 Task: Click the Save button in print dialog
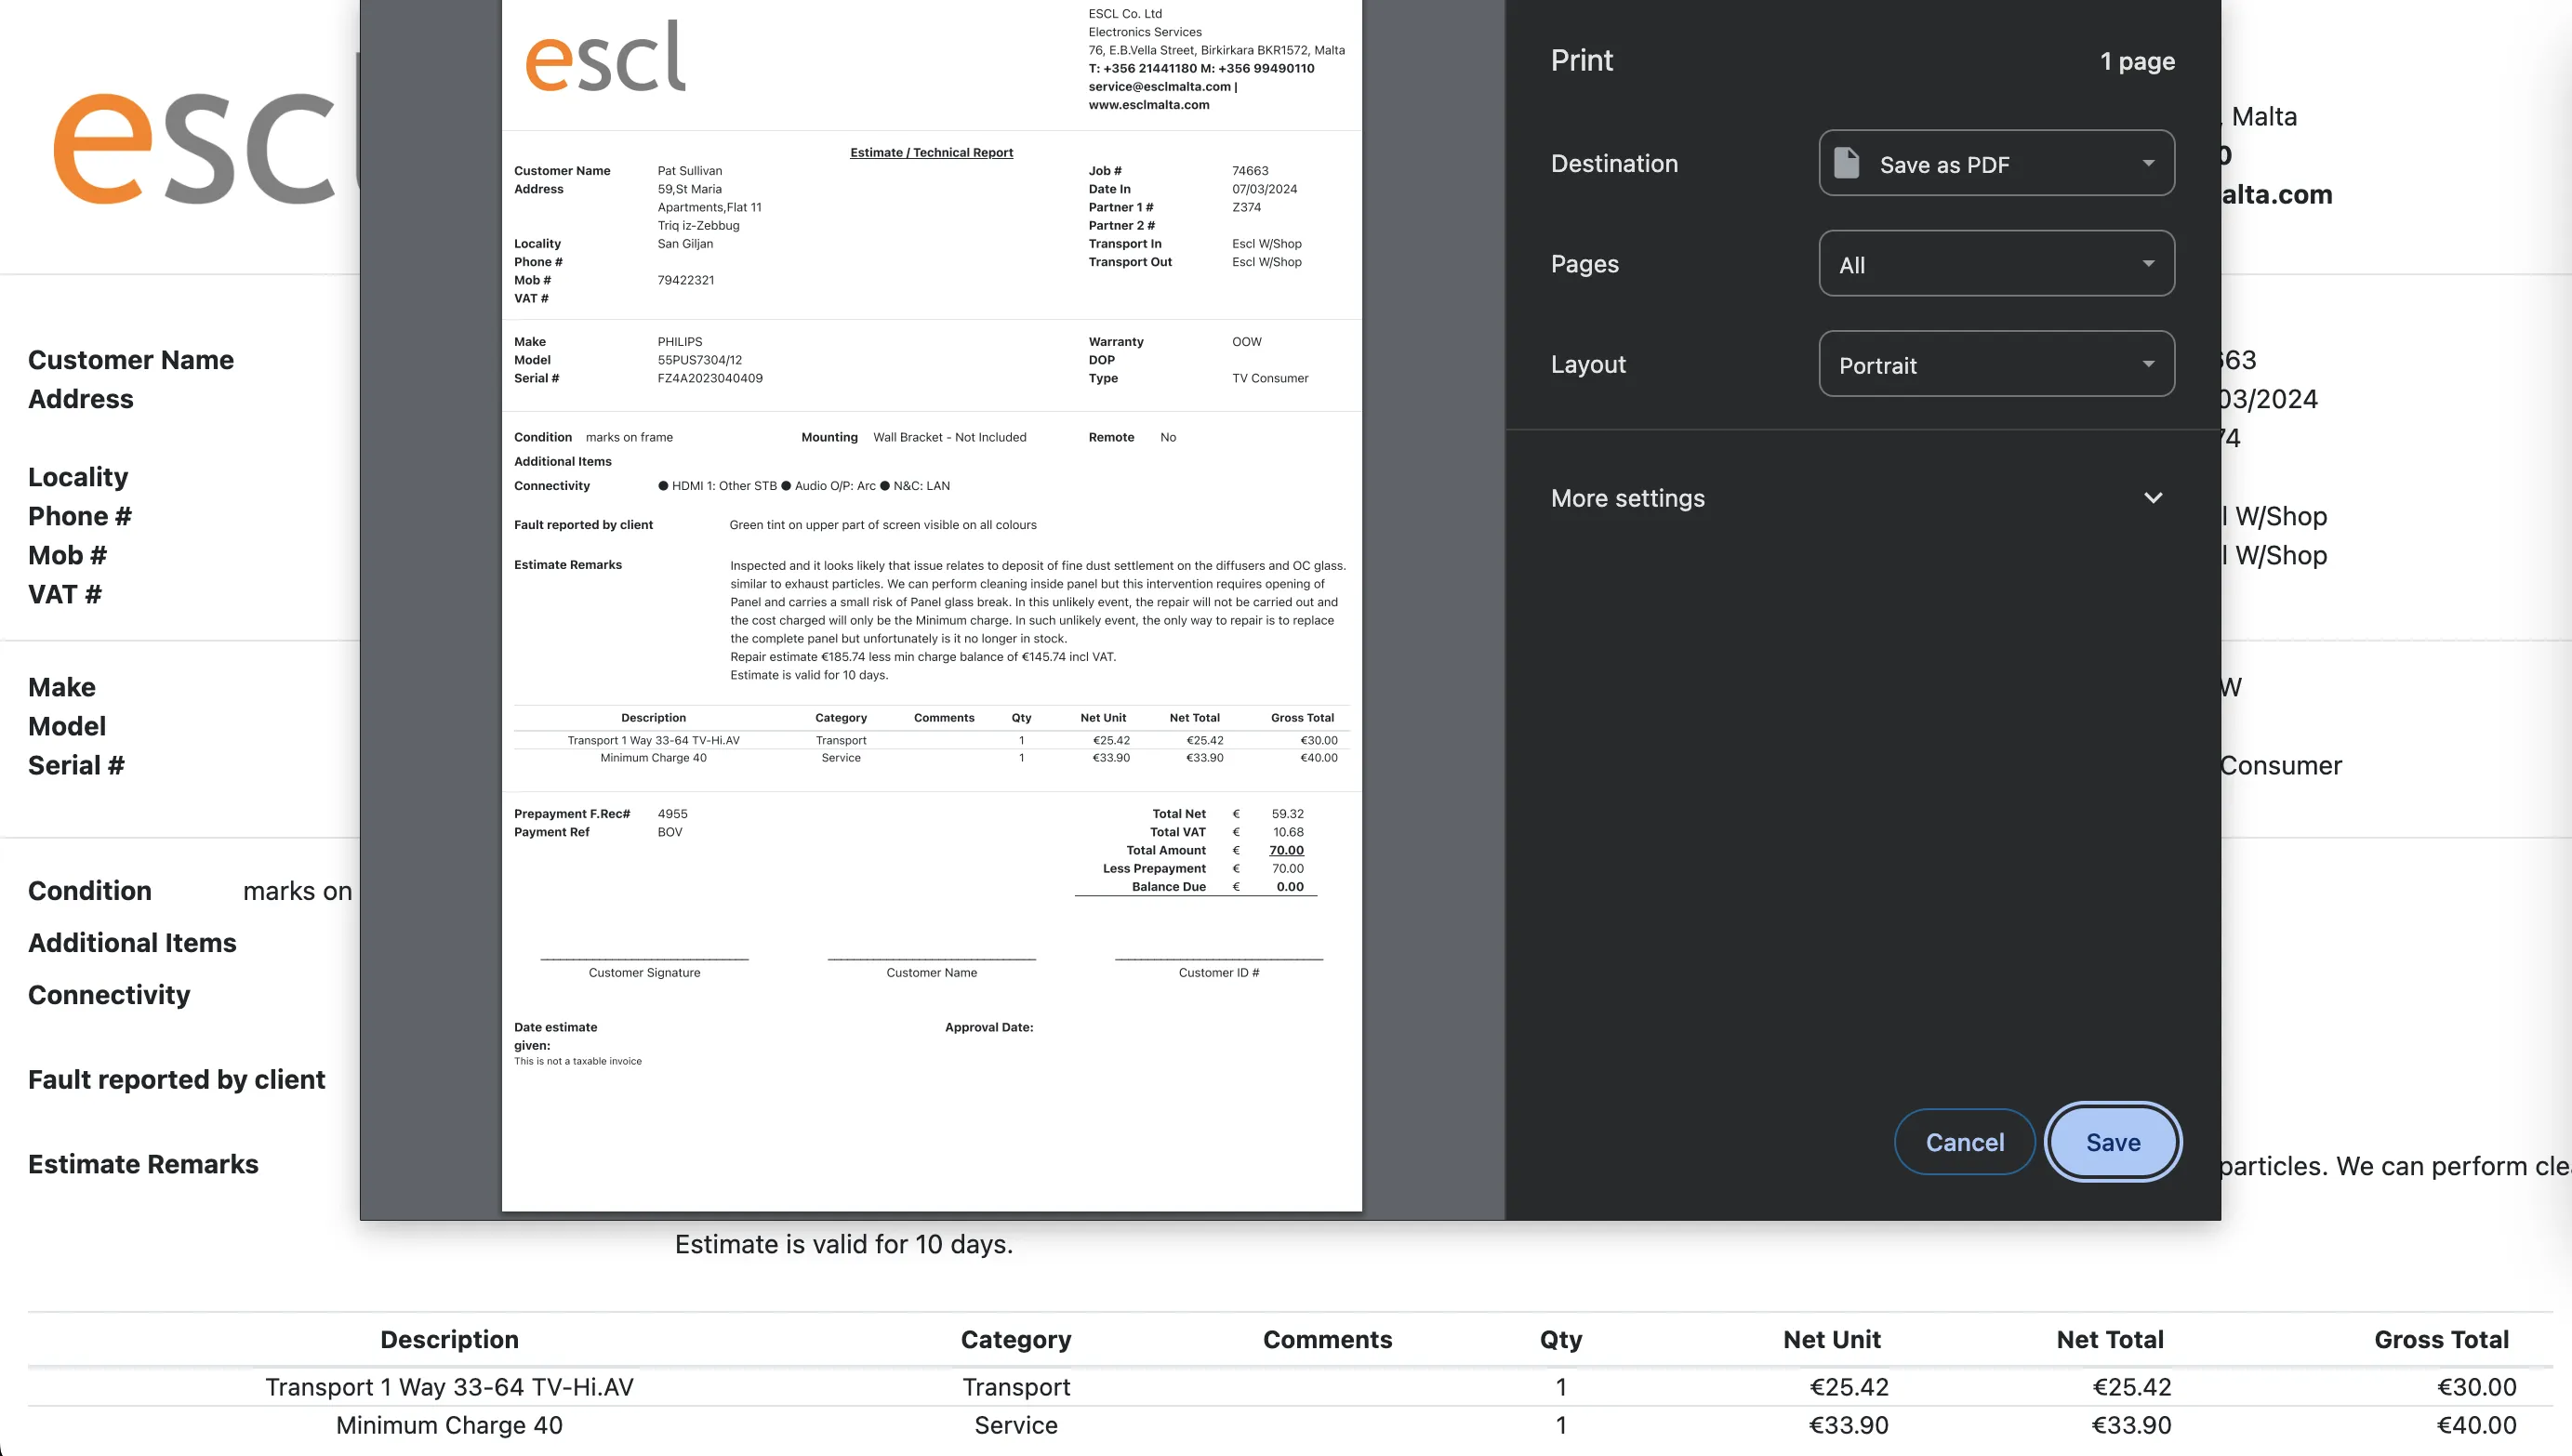click(x=2112, y=1142)
